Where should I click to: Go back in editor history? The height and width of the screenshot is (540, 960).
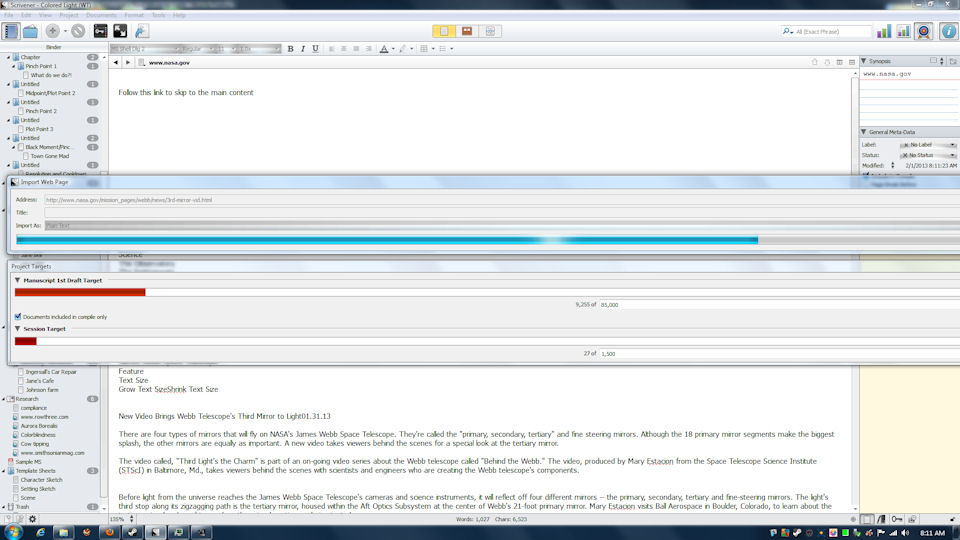(116, 62)
